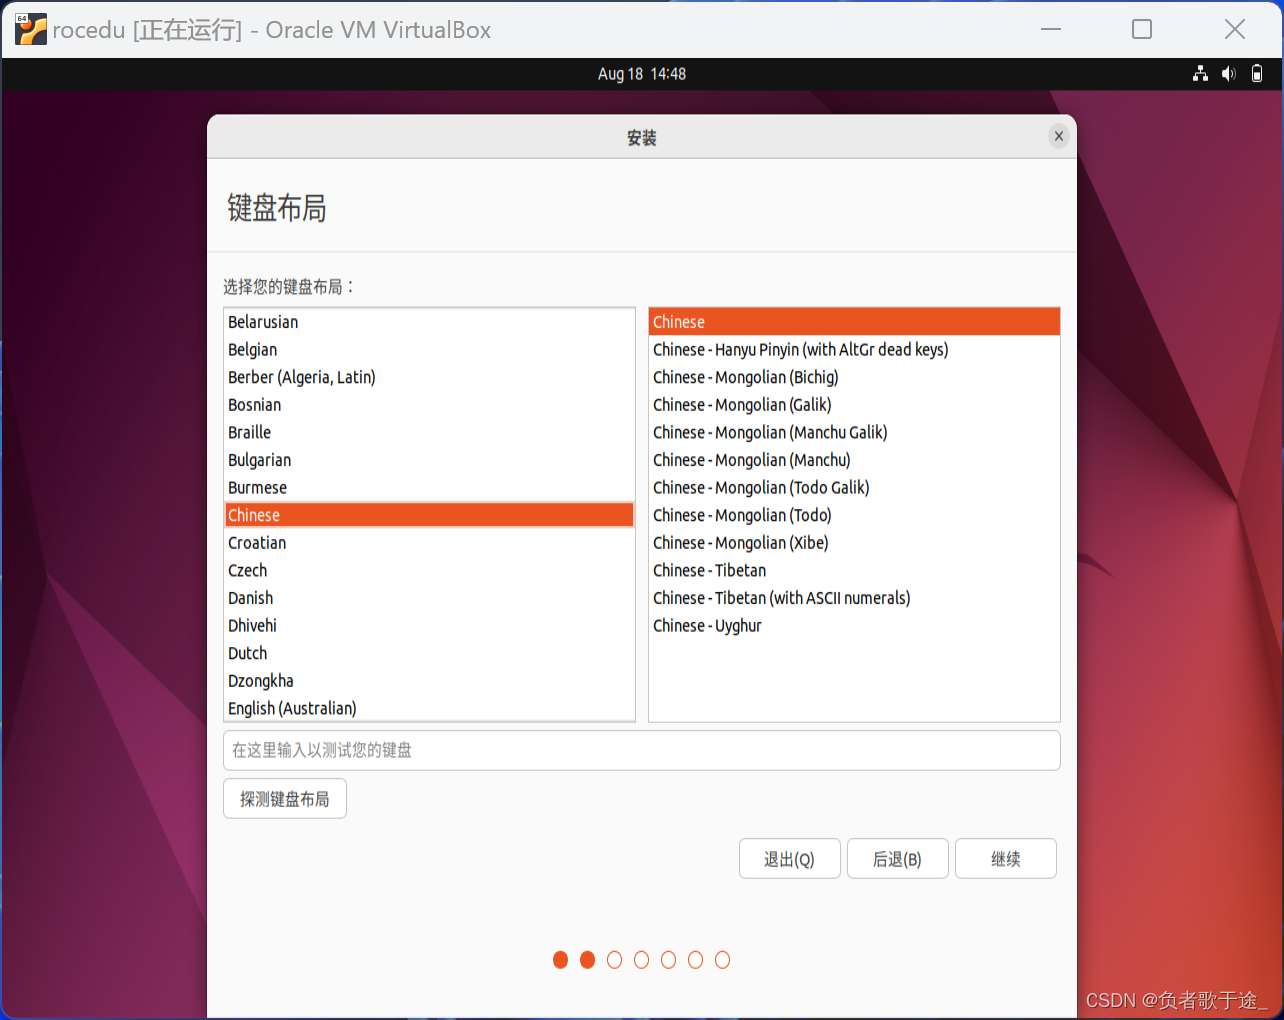Select Belarusian in the layout list
Viewport: 1284px width, 1020px height.
point(430,322)
